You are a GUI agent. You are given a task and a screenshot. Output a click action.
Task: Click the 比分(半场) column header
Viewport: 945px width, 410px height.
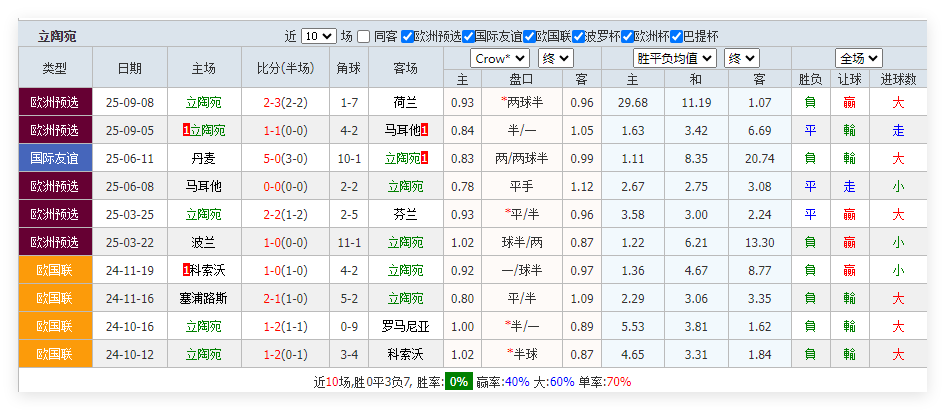click(x=285, y=68)
